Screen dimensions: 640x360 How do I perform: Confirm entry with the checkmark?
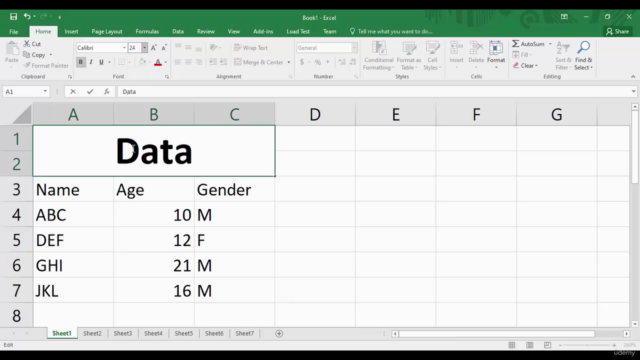[90, 91]
